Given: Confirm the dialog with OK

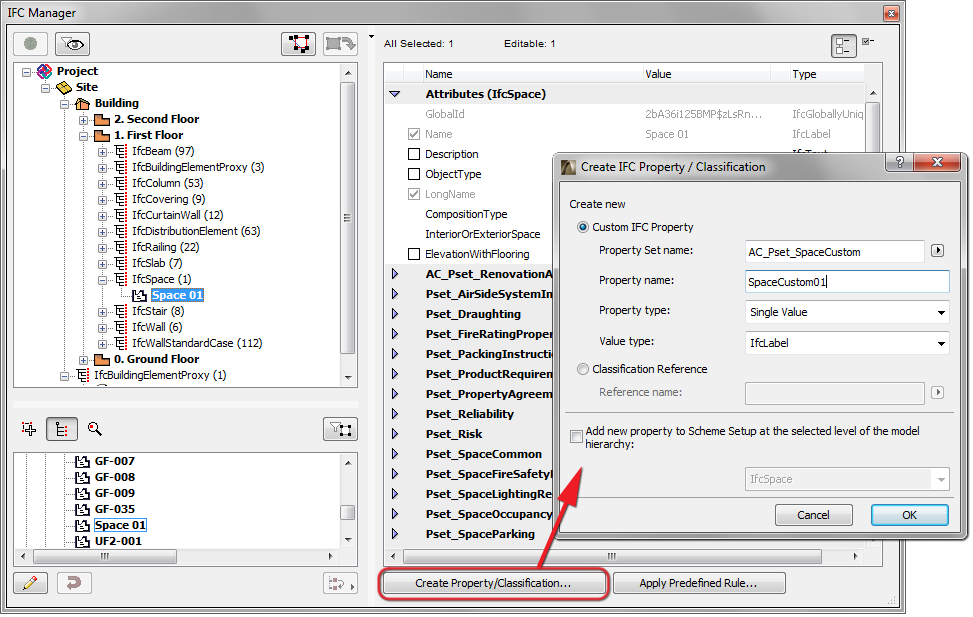Looking at the screenshot, I should (910, 515).
